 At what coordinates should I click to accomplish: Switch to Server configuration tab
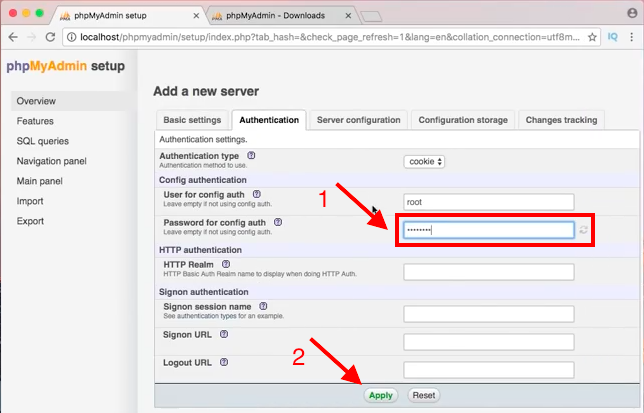(359, 120)
